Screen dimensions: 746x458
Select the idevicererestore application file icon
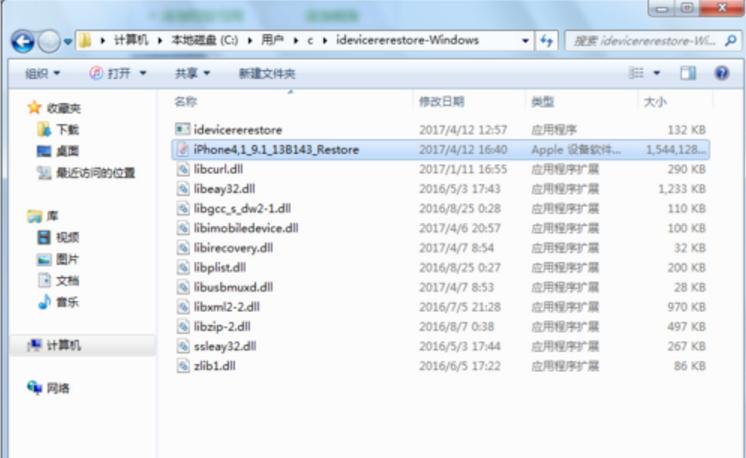pyautogui.click(x=183, y=129)
